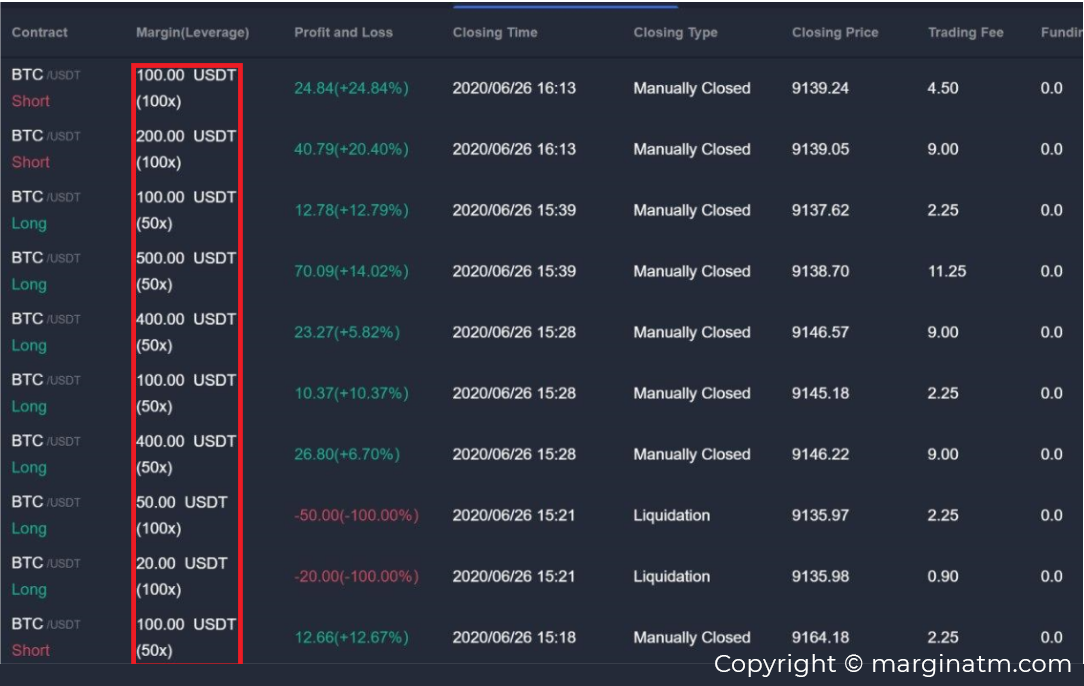Click BTC/USDT Short in the 9164.18 row
The height and width of the screenshot is (686, 1084).
click(46, 637)
